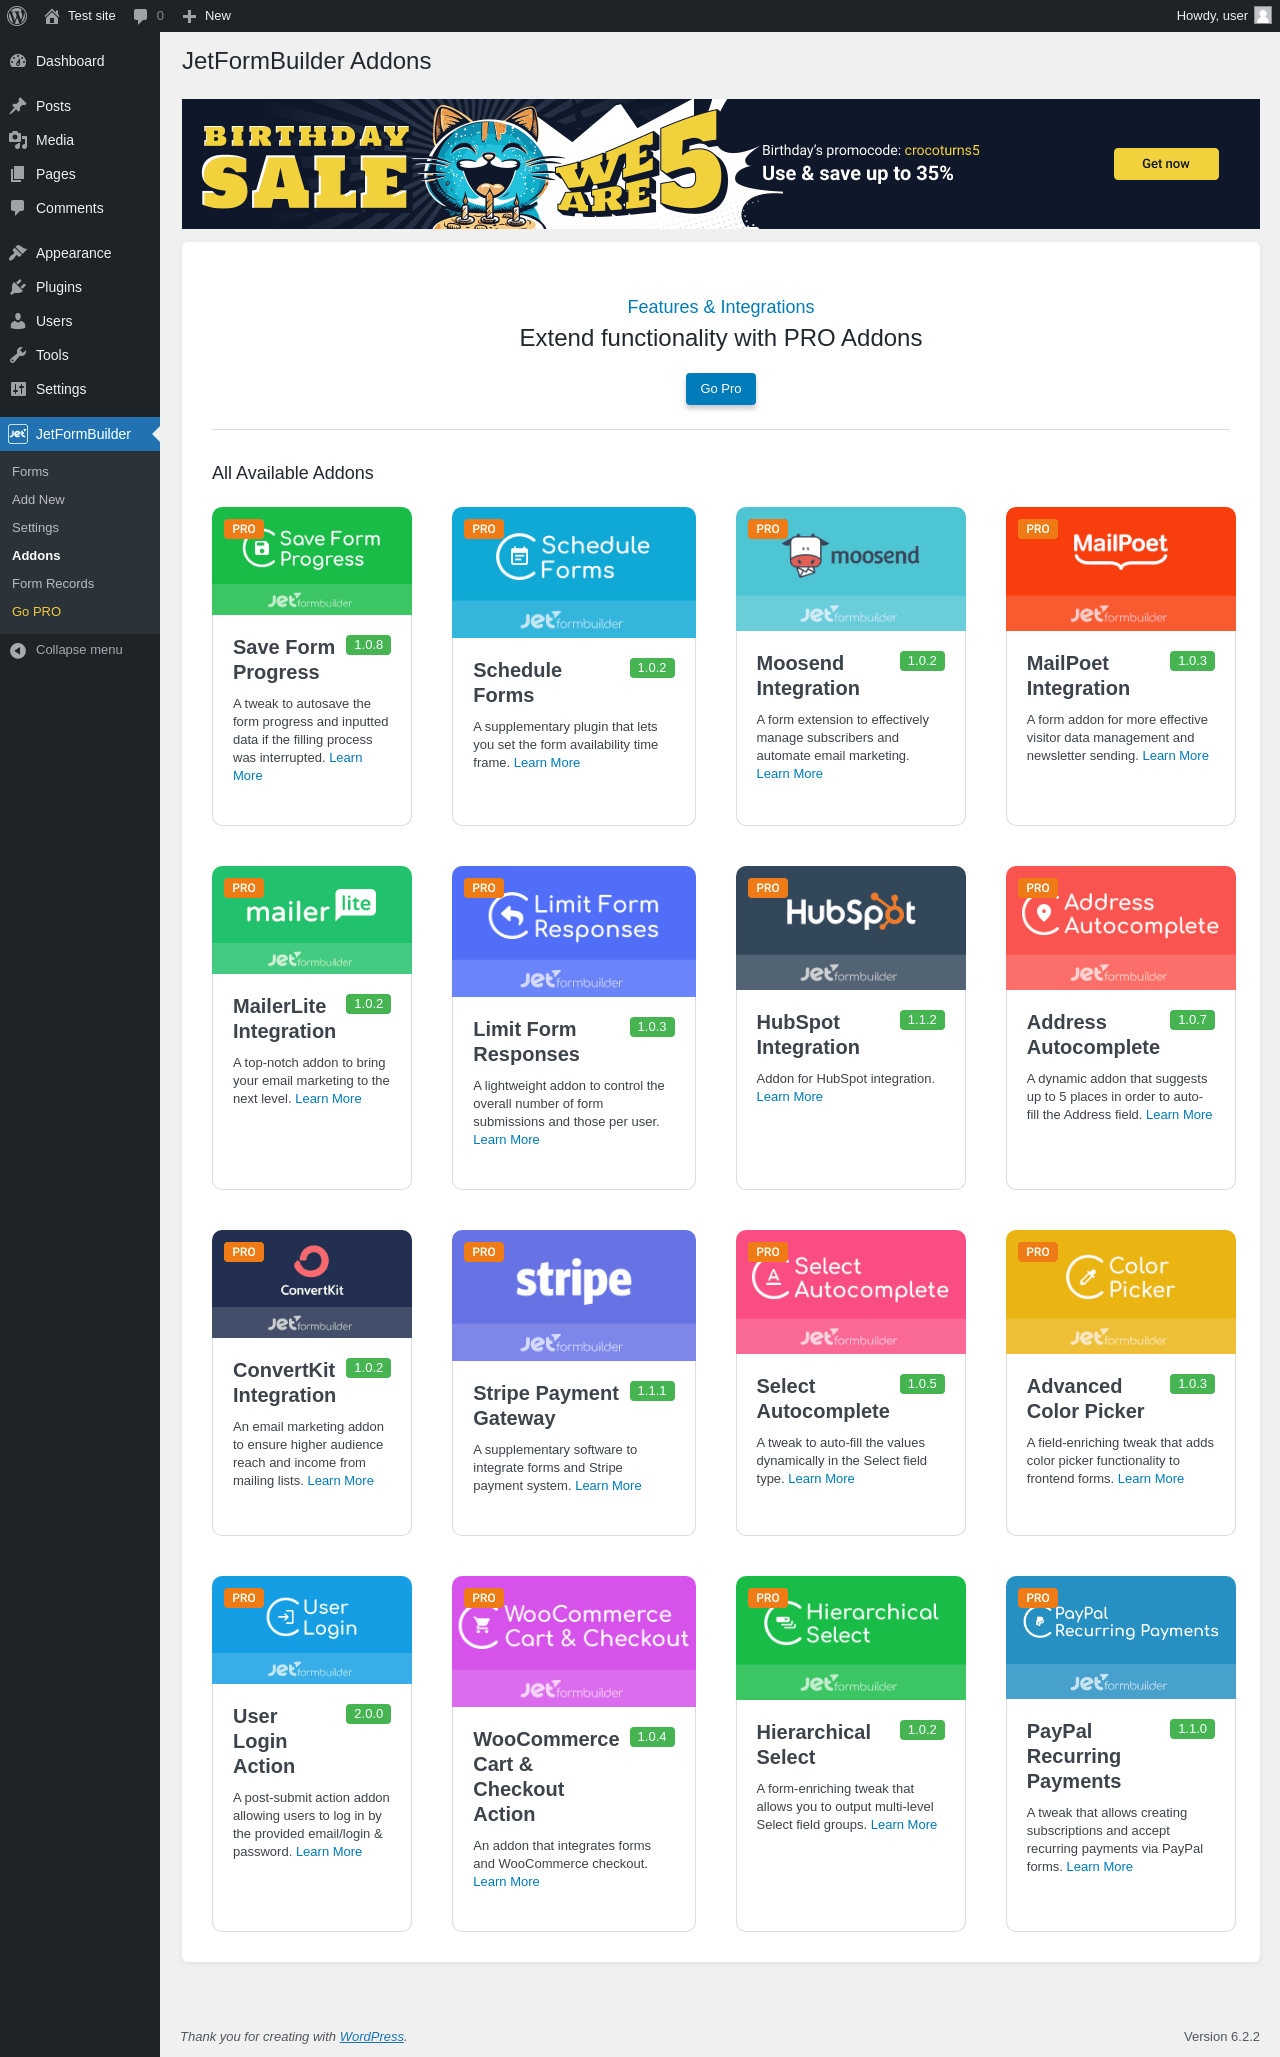Click the Hierarchical Select addon banner
The height and width of the screenshot is (2057, 1280).
851,1638
